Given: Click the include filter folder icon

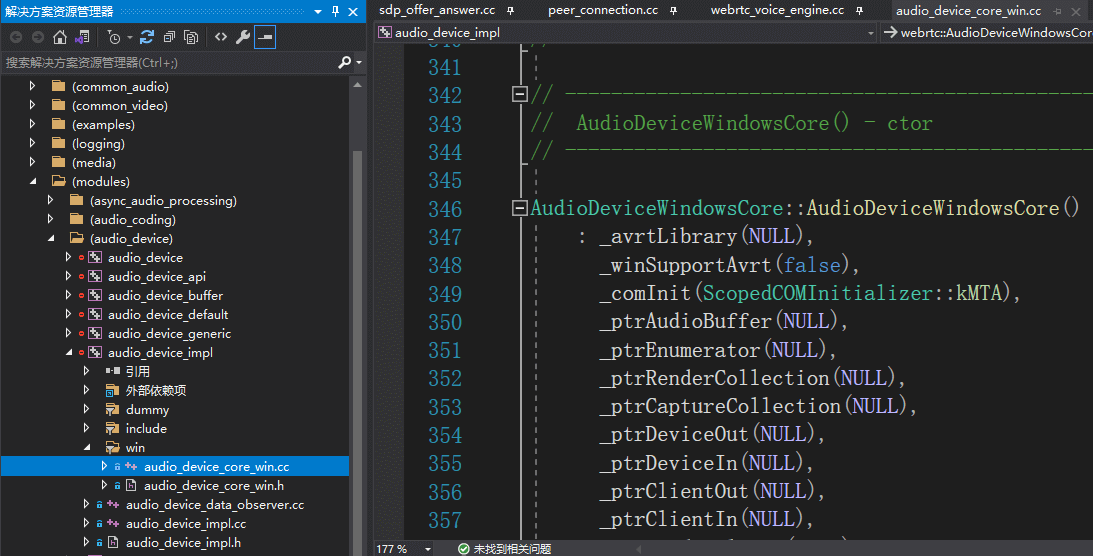Looking at the screenshot, I should point(112,428).
